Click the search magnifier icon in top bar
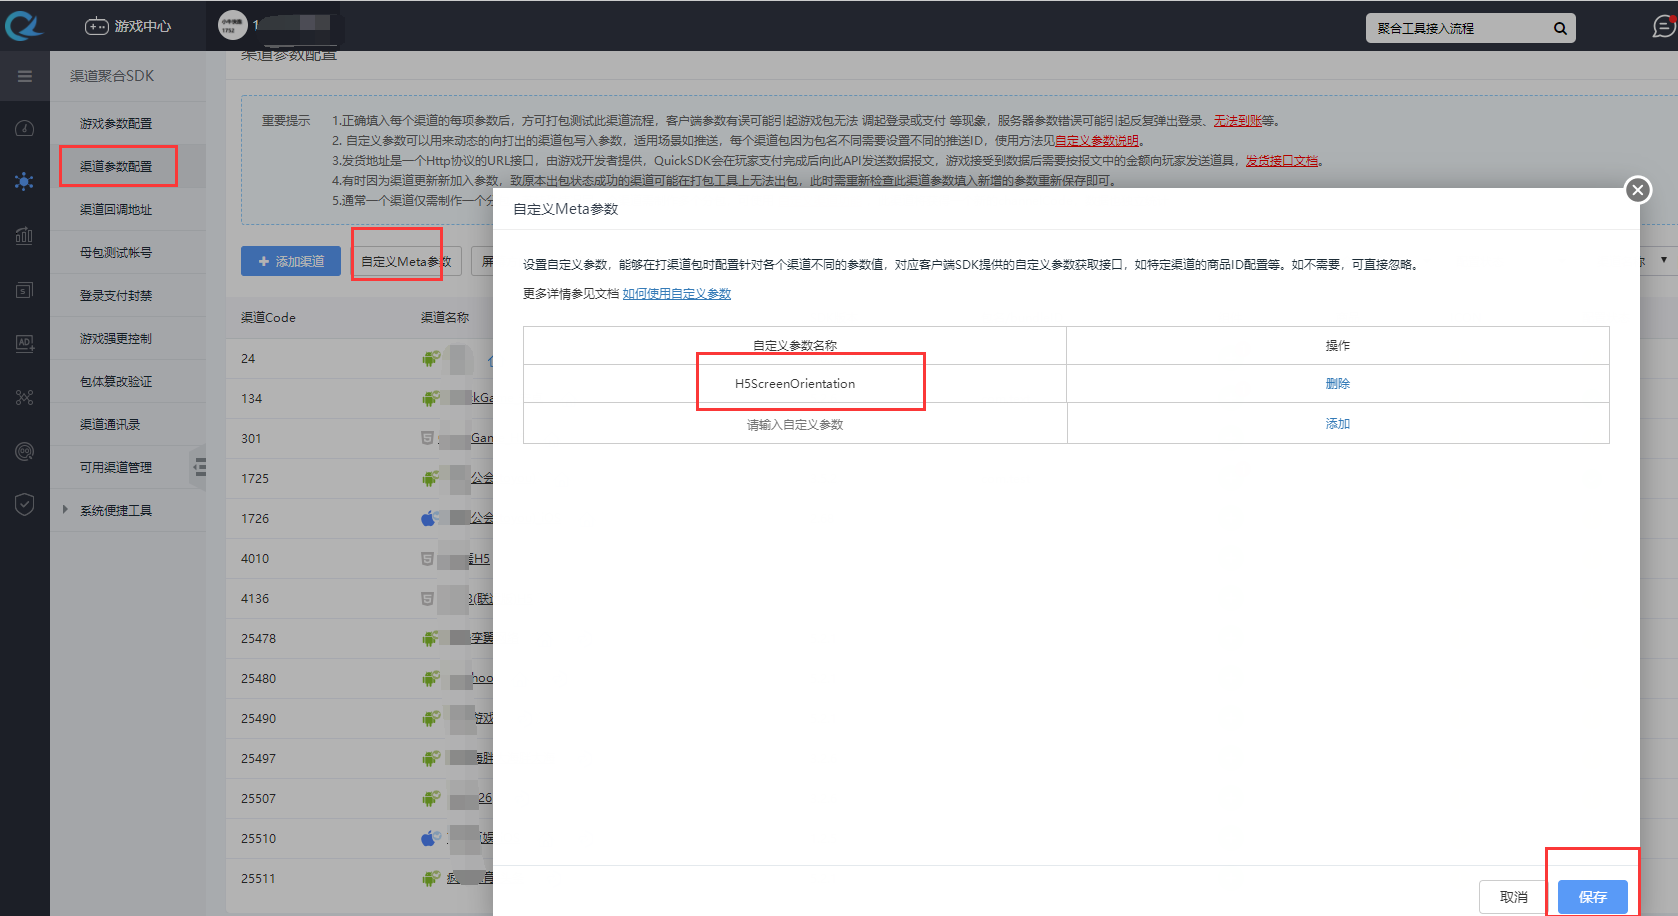The image size is (1678, 916). point(1560,28)
